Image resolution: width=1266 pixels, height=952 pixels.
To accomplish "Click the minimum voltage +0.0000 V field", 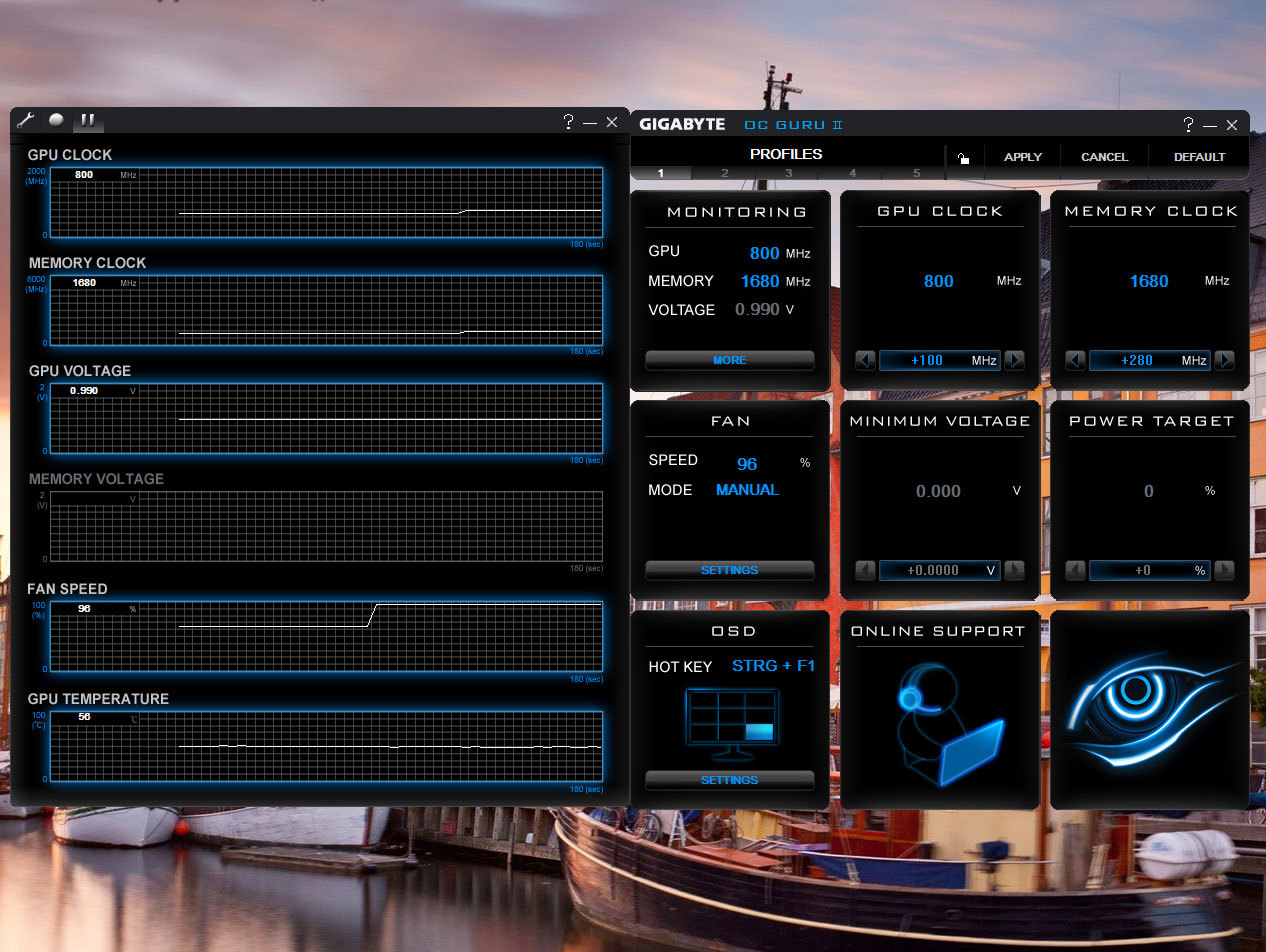I will click(940, 570).
